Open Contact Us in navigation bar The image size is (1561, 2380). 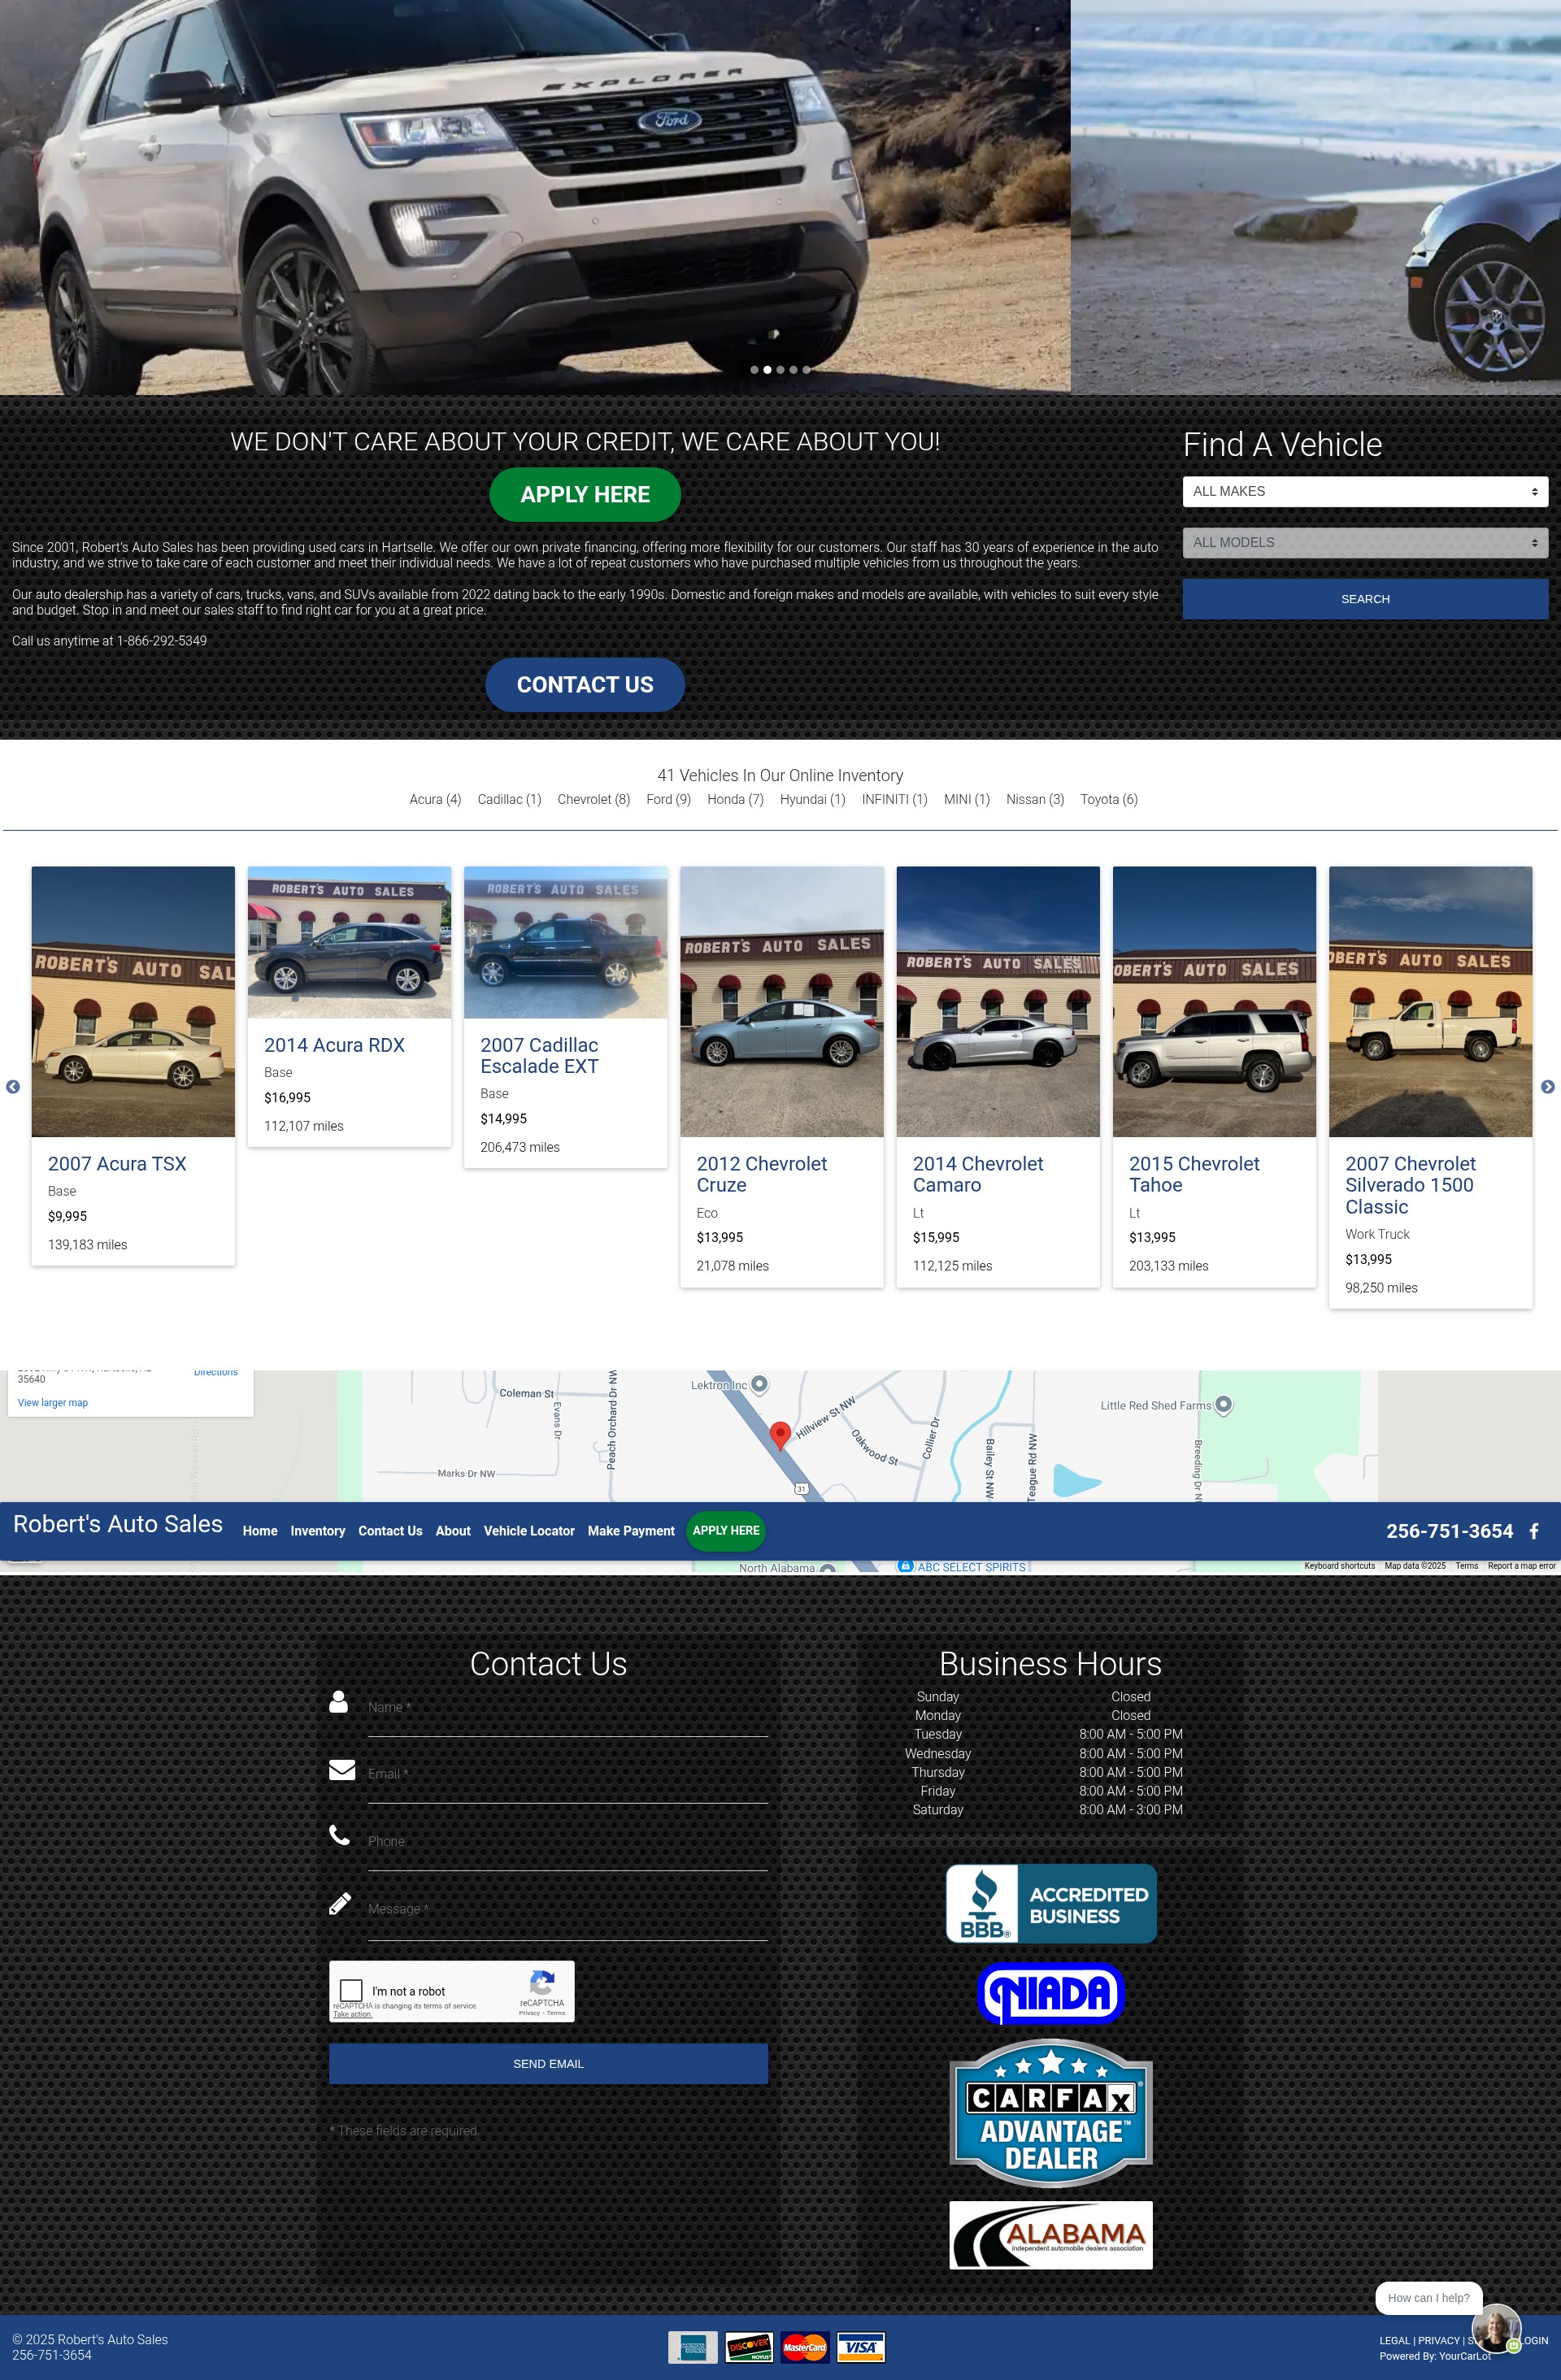tap(390, 1531)
